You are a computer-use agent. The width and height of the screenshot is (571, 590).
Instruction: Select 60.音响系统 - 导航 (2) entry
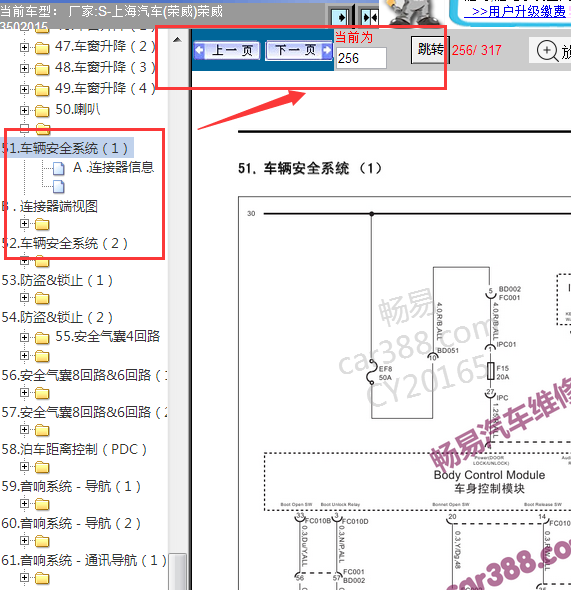[71, 523]
